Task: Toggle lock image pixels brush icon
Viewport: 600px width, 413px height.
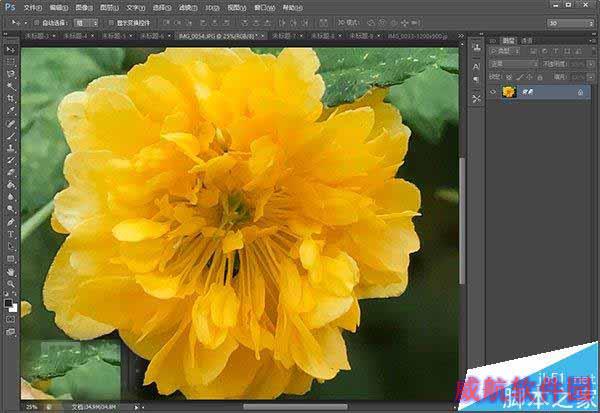Action: coord(520,77)
